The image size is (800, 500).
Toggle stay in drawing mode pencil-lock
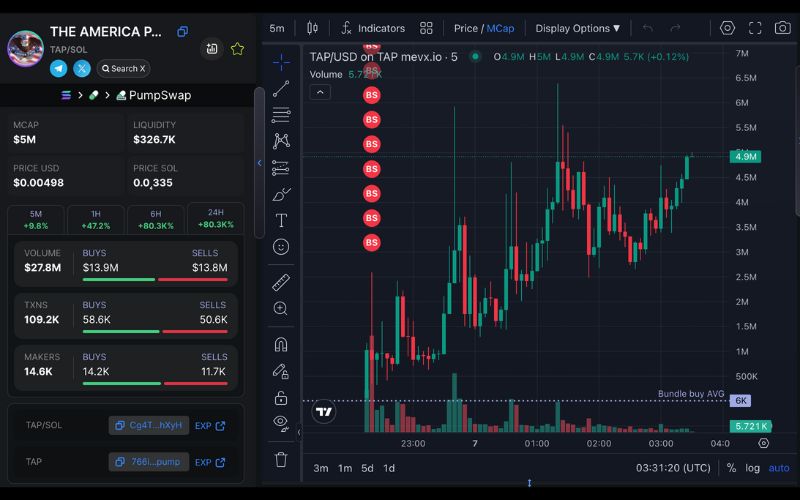[x=281, y=371]
